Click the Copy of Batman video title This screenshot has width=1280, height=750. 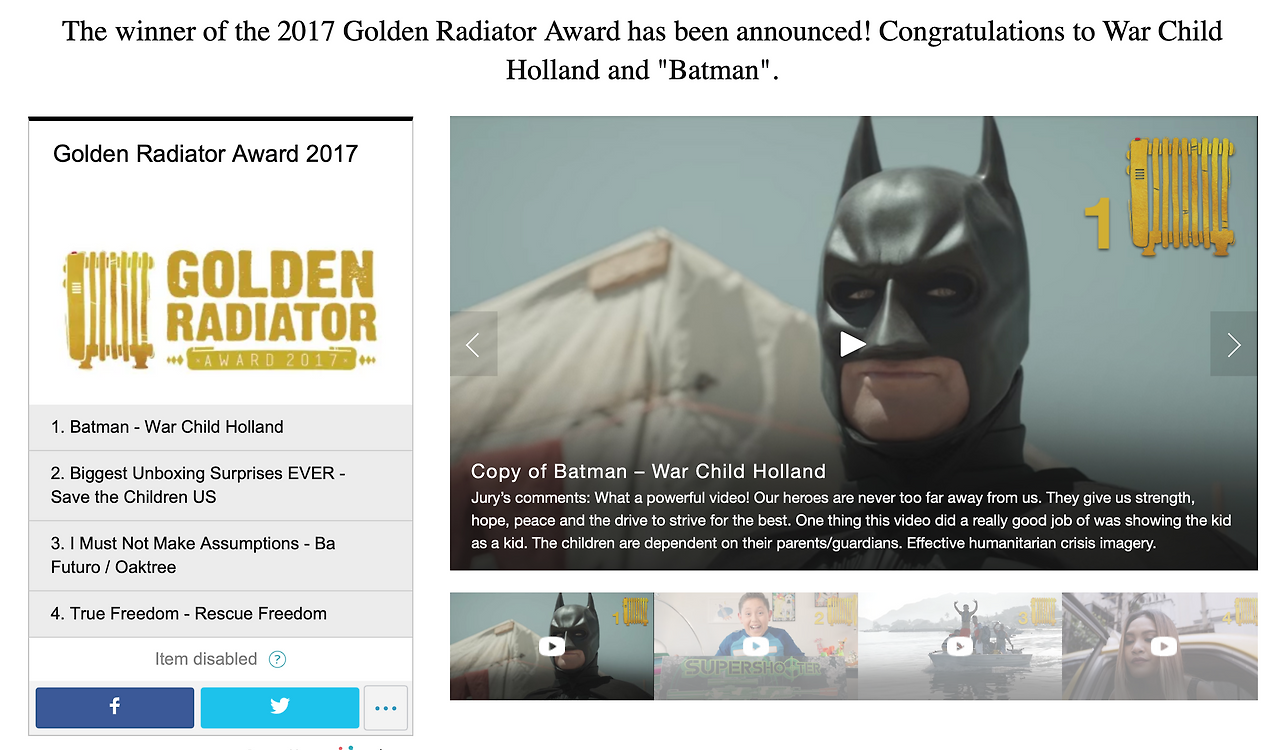(x=648, y=471)
